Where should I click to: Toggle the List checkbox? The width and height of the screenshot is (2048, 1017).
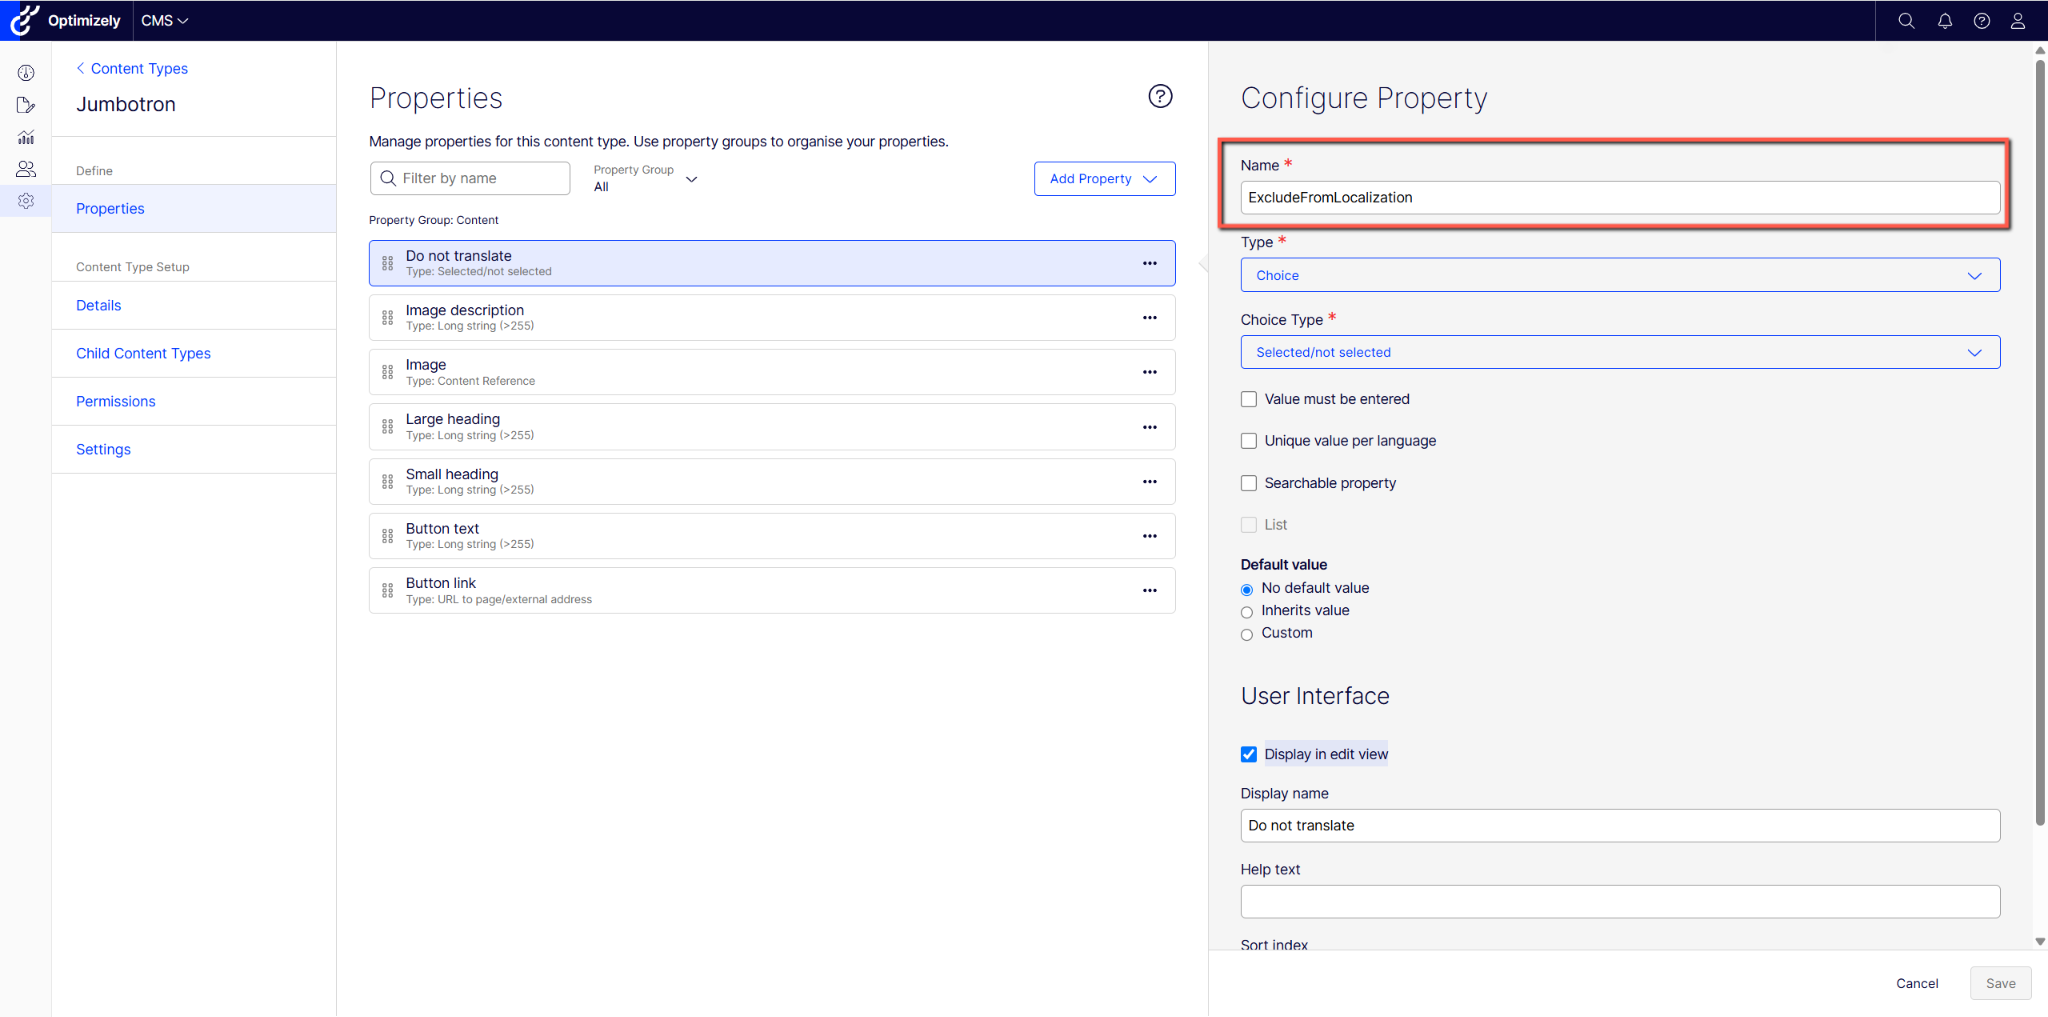[1249, 525]
